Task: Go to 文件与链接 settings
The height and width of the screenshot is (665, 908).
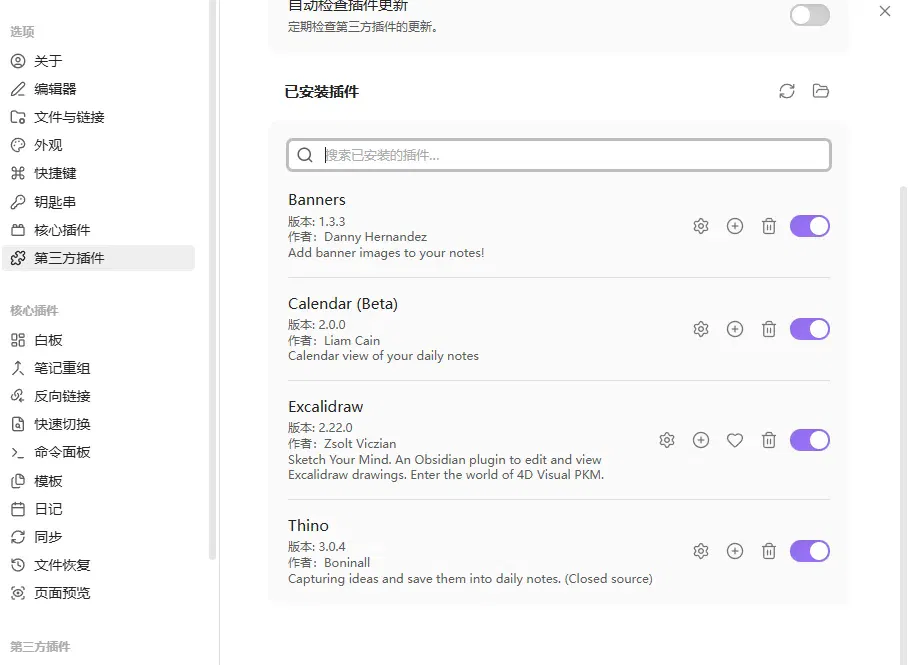Action: pos(98,117)
